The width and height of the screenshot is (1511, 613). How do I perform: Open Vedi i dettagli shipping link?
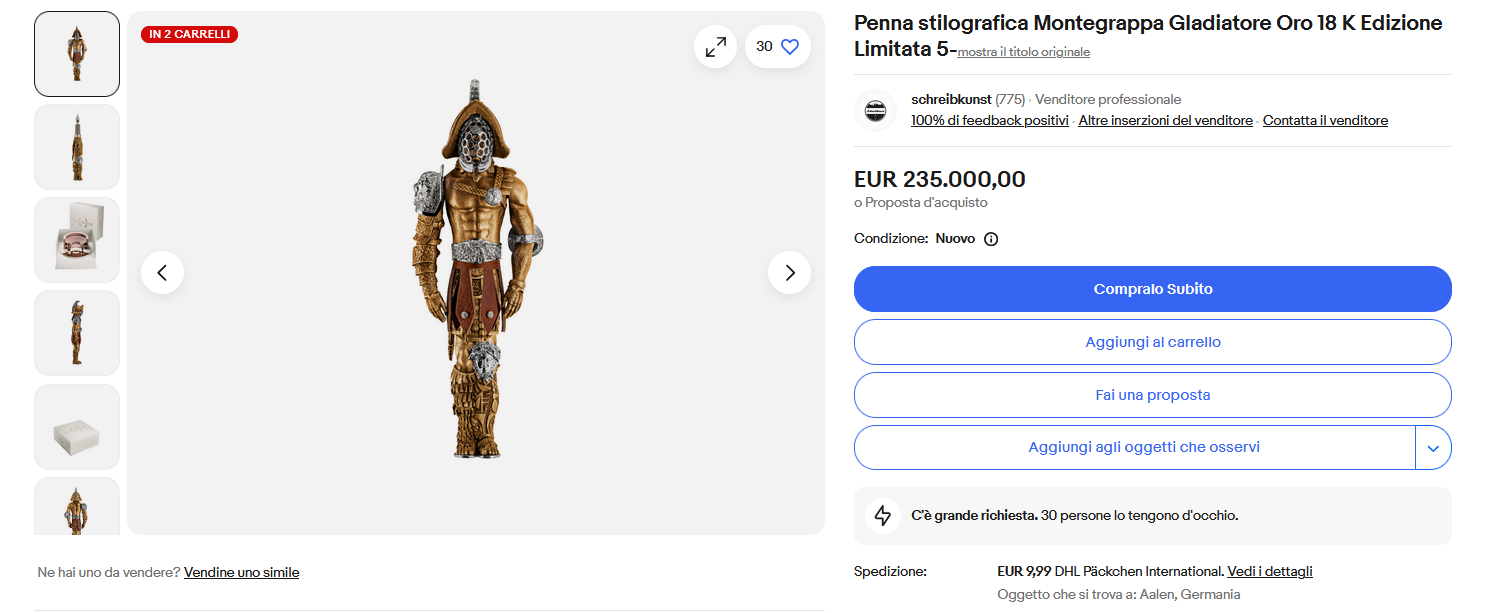click(x=1269, y=572)
